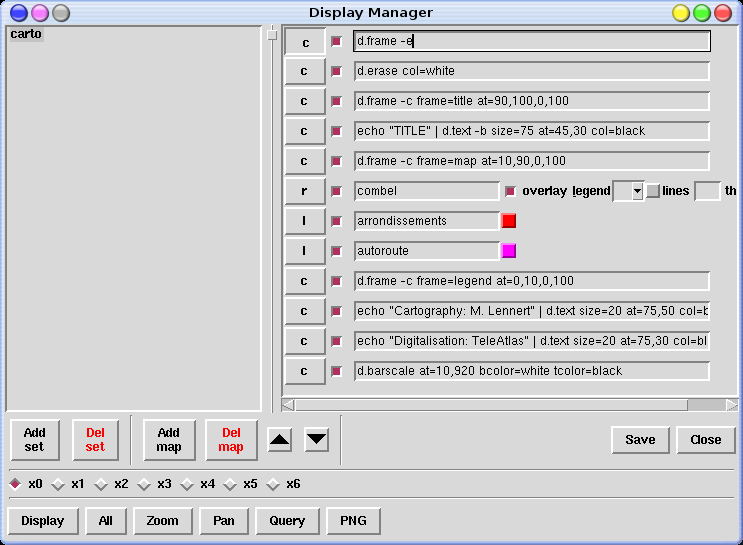Image resolution: width=743 pixels, height=545 pixels.
Task: Click the d.frame -e command field
Action: pyautogui.click(x=532, y=41)
